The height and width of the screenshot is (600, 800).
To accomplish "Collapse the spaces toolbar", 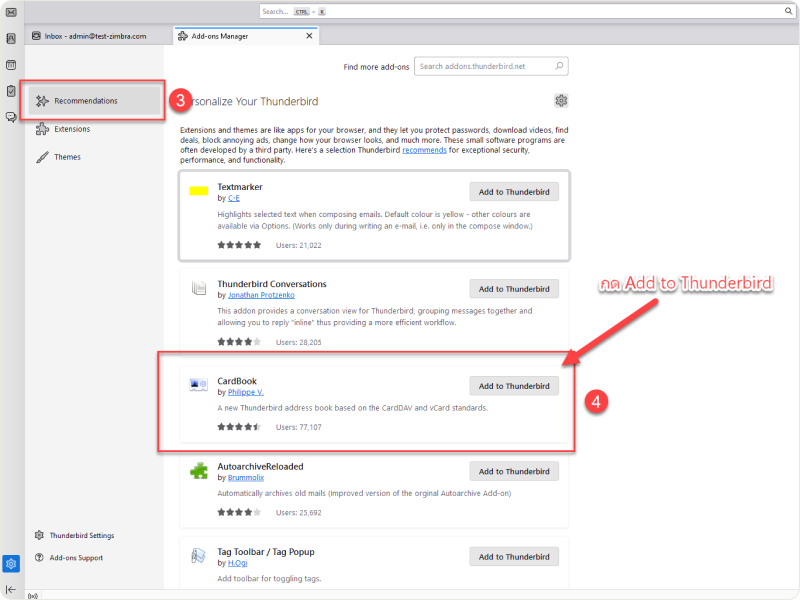I will [10, 589].
